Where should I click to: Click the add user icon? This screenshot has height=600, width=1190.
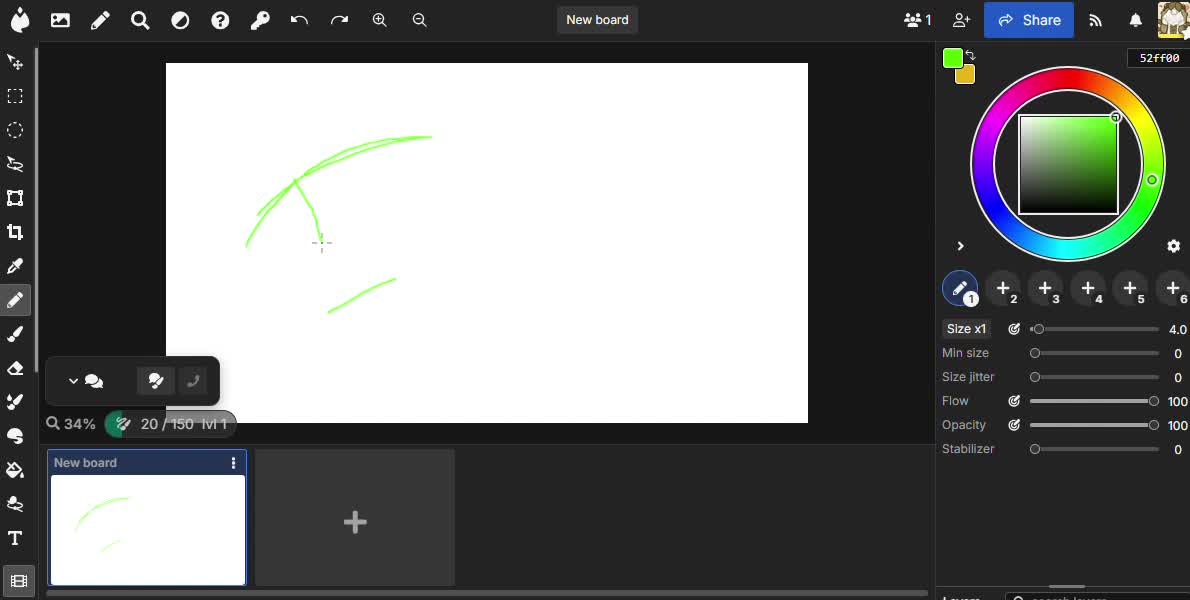click(x=961, y=20)
